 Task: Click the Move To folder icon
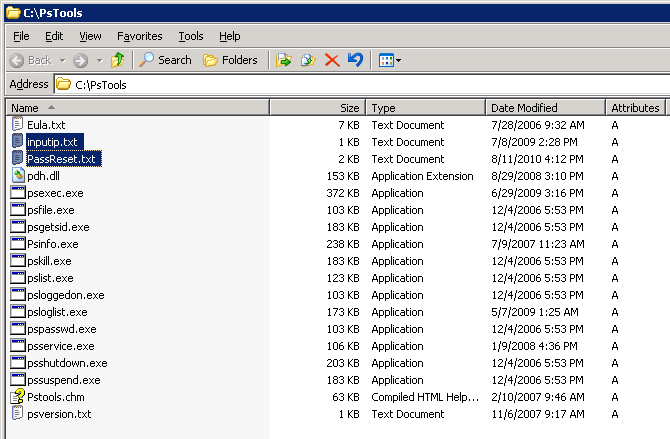pyautogui.click(x=284, y=60)
